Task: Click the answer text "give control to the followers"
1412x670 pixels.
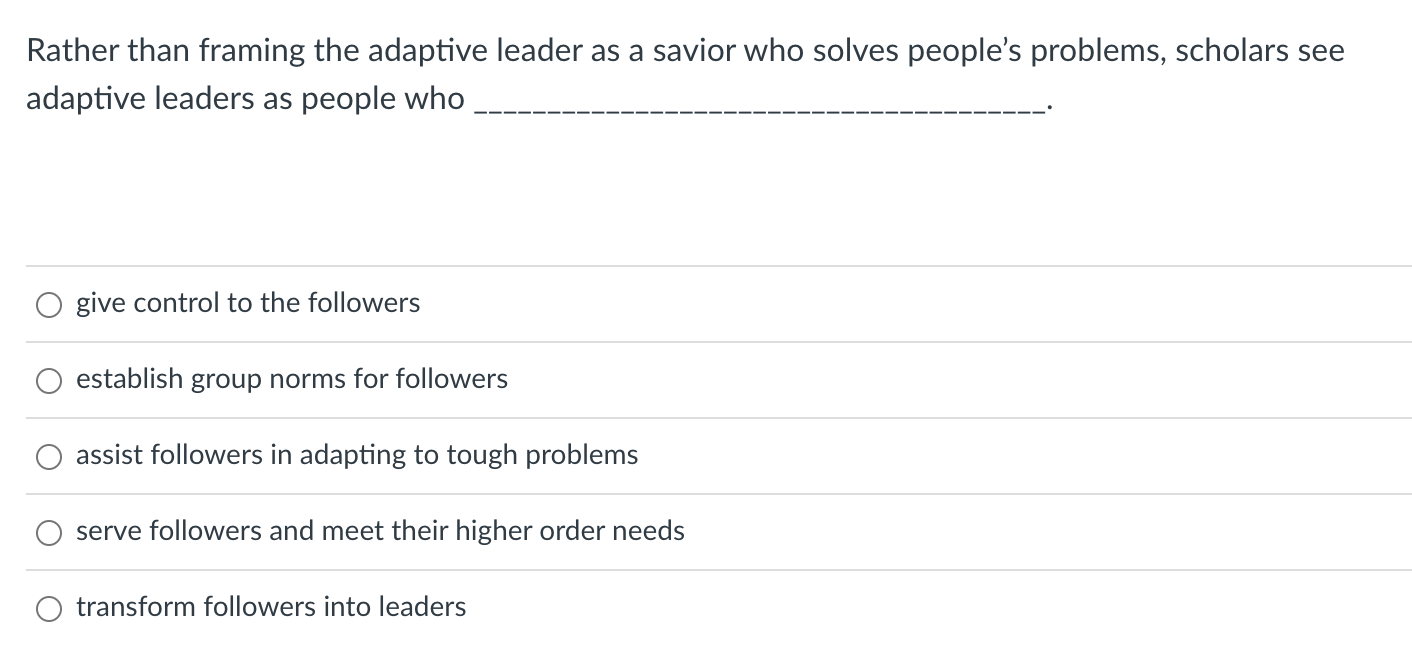Action: tap(247, 304)
